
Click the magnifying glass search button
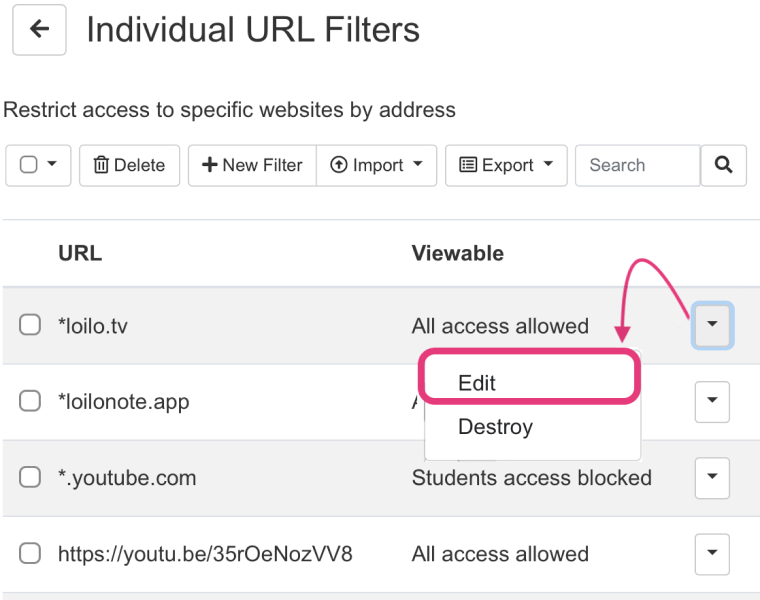tap(723, 165)
